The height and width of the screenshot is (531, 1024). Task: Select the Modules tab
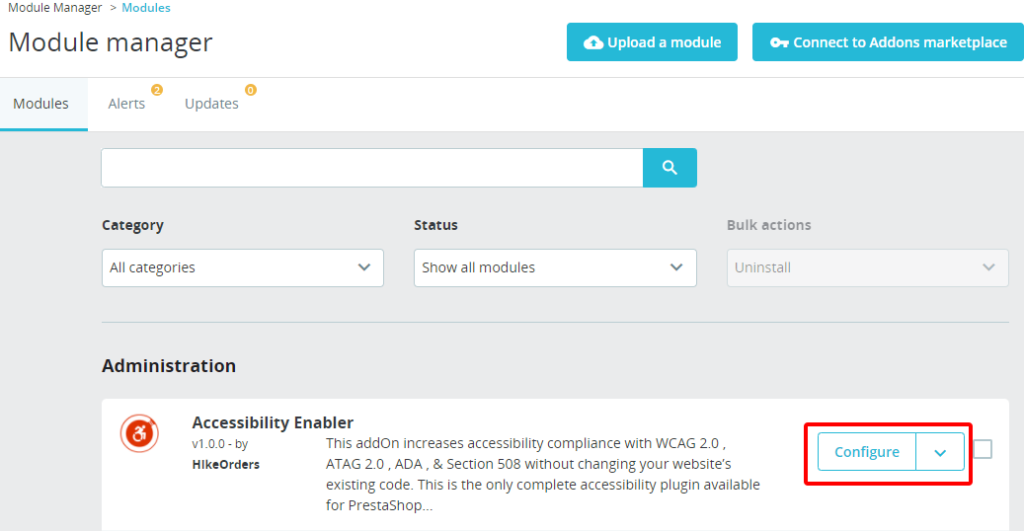click(x=41, y=104)
